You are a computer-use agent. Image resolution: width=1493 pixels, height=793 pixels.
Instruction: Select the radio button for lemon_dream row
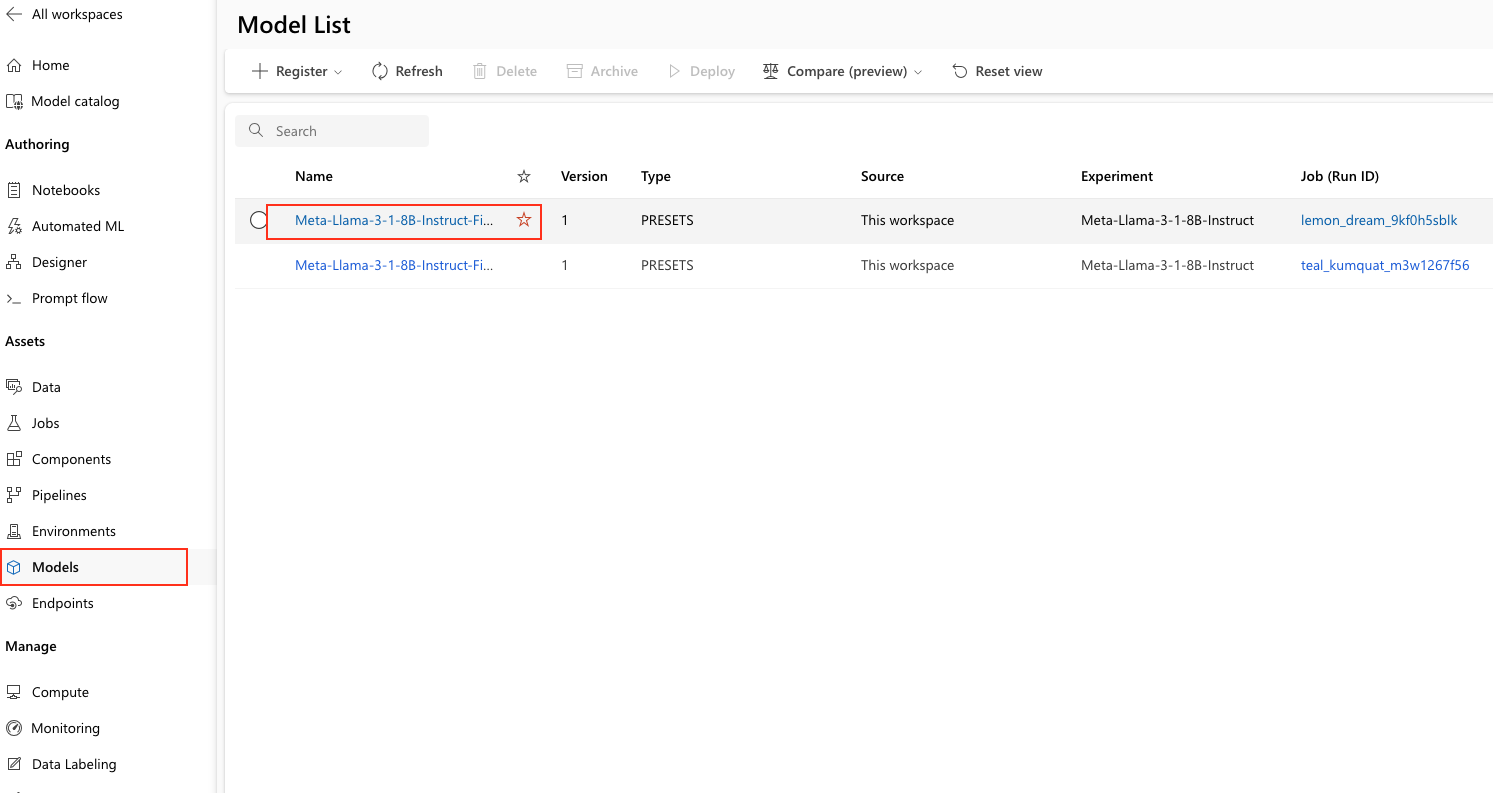pyautogui.click(x=258, y=220)
